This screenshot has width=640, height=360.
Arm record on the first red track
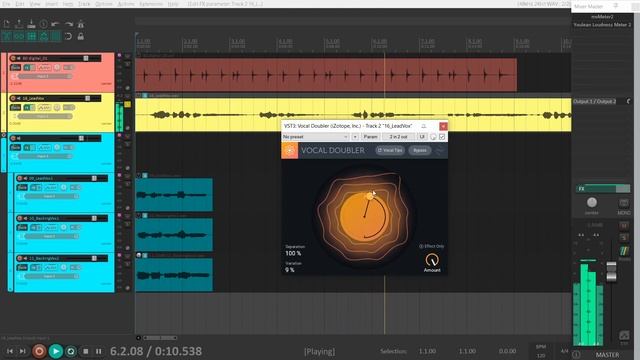(x=13, y=58)
